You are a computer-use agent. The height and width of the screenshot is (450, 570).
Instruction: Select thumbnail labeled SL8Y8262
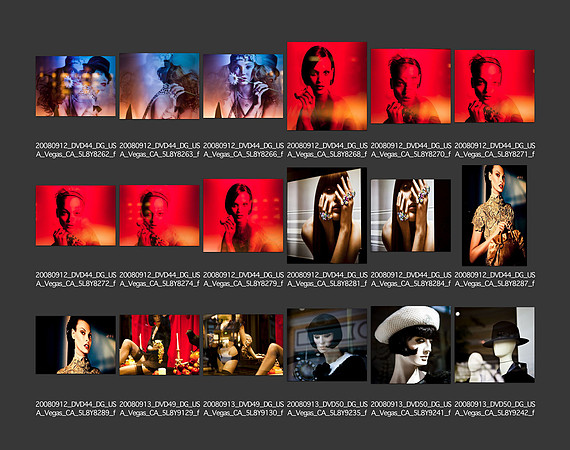76,86
